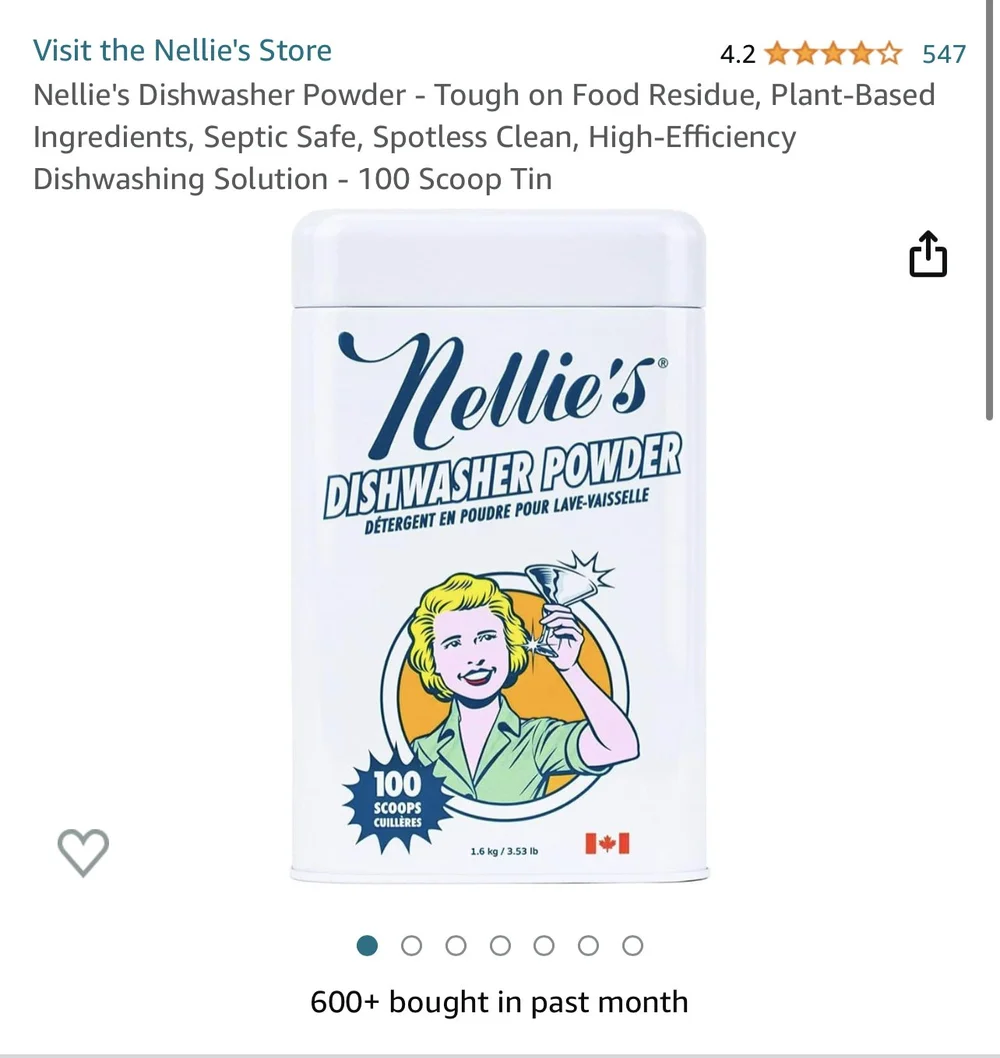Select the second image carousel dot
Image resolution: width=1000 pixels, height=1058 pixels.
pyautogui.click(x=412, y=945)
